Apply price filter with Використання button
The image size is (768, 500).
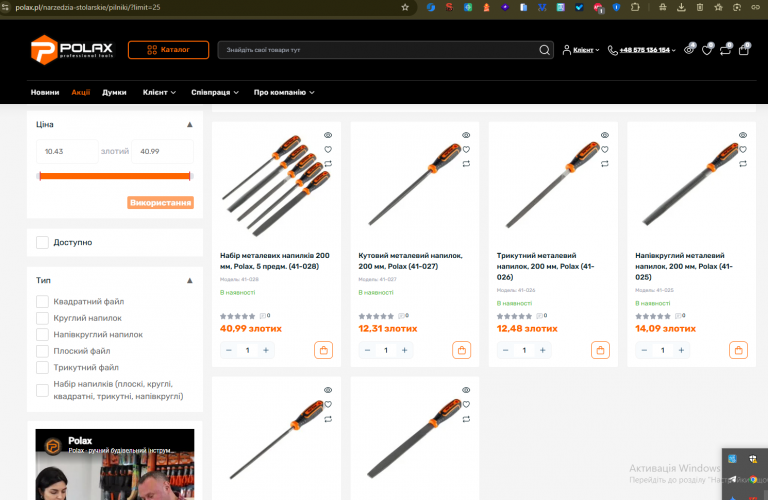tap(161, 203)
